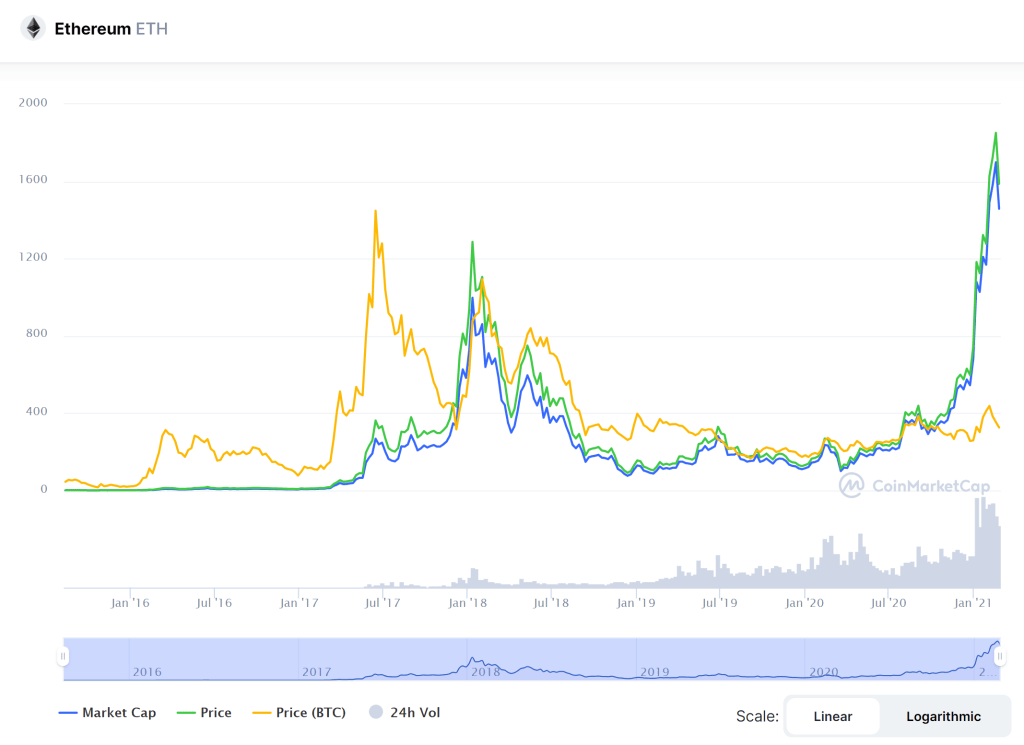Hide the Market Cap series via legend label
This screenshot has height=745, width=1024.
coord(117,713)
